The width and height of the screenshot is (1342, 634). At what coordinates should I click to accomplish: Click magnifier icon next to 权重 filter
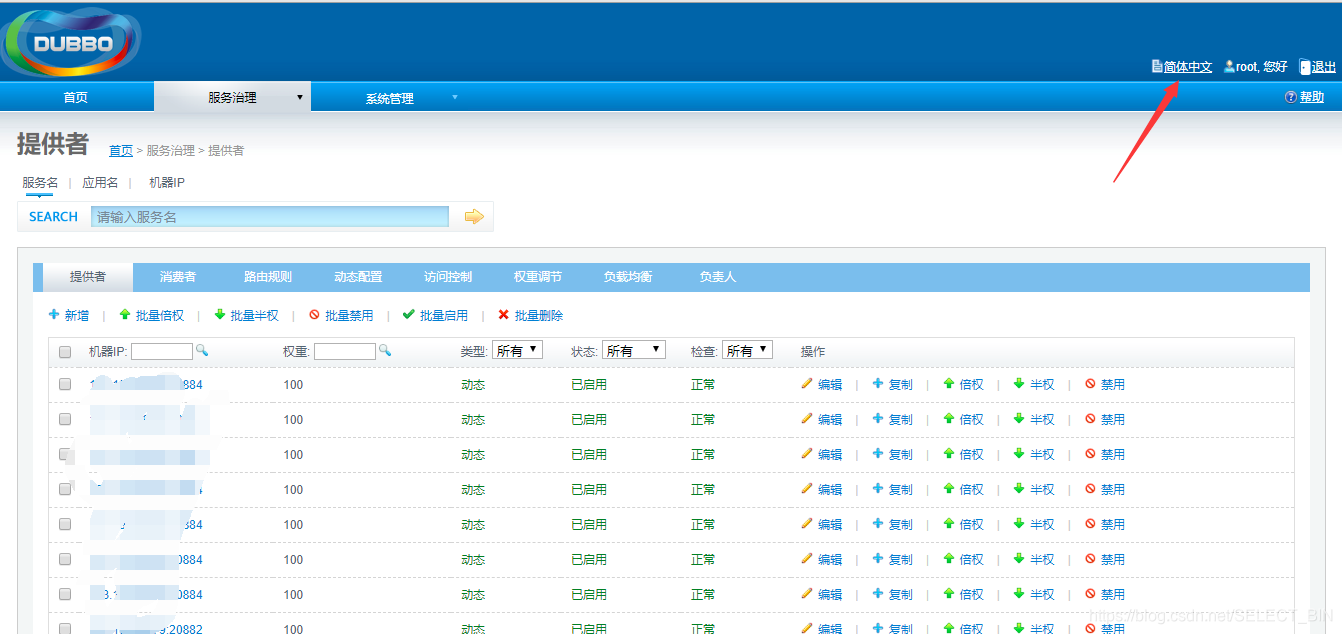point(385,350)
